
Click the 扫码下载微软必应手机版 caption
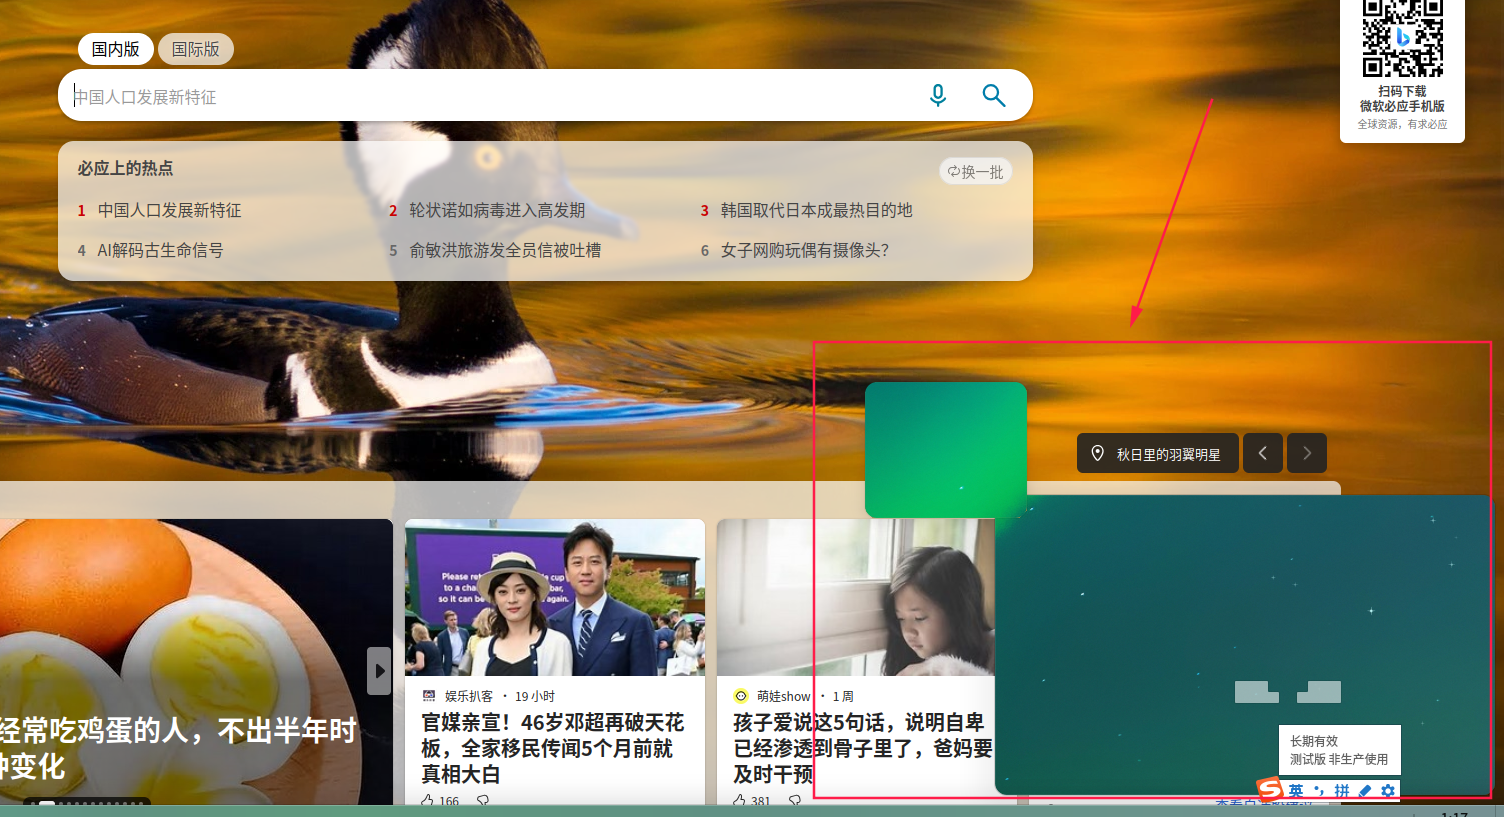point(1402,98)
